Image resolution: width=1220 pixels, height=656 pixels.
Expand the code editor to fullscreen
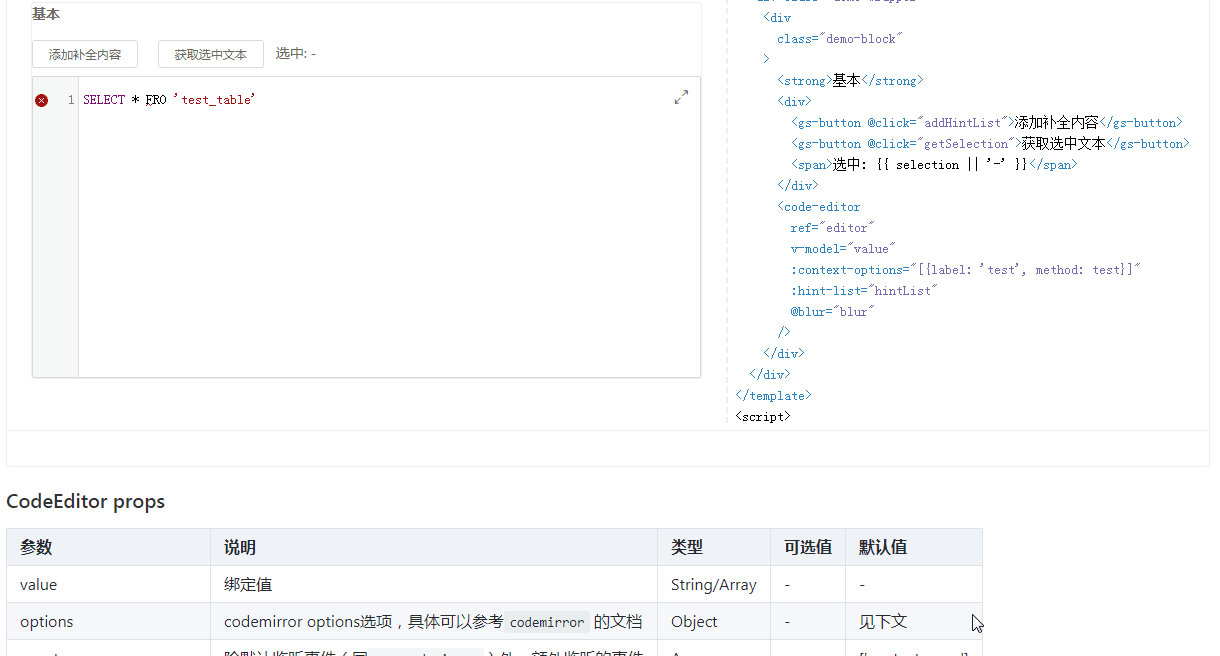click(681, 97)
